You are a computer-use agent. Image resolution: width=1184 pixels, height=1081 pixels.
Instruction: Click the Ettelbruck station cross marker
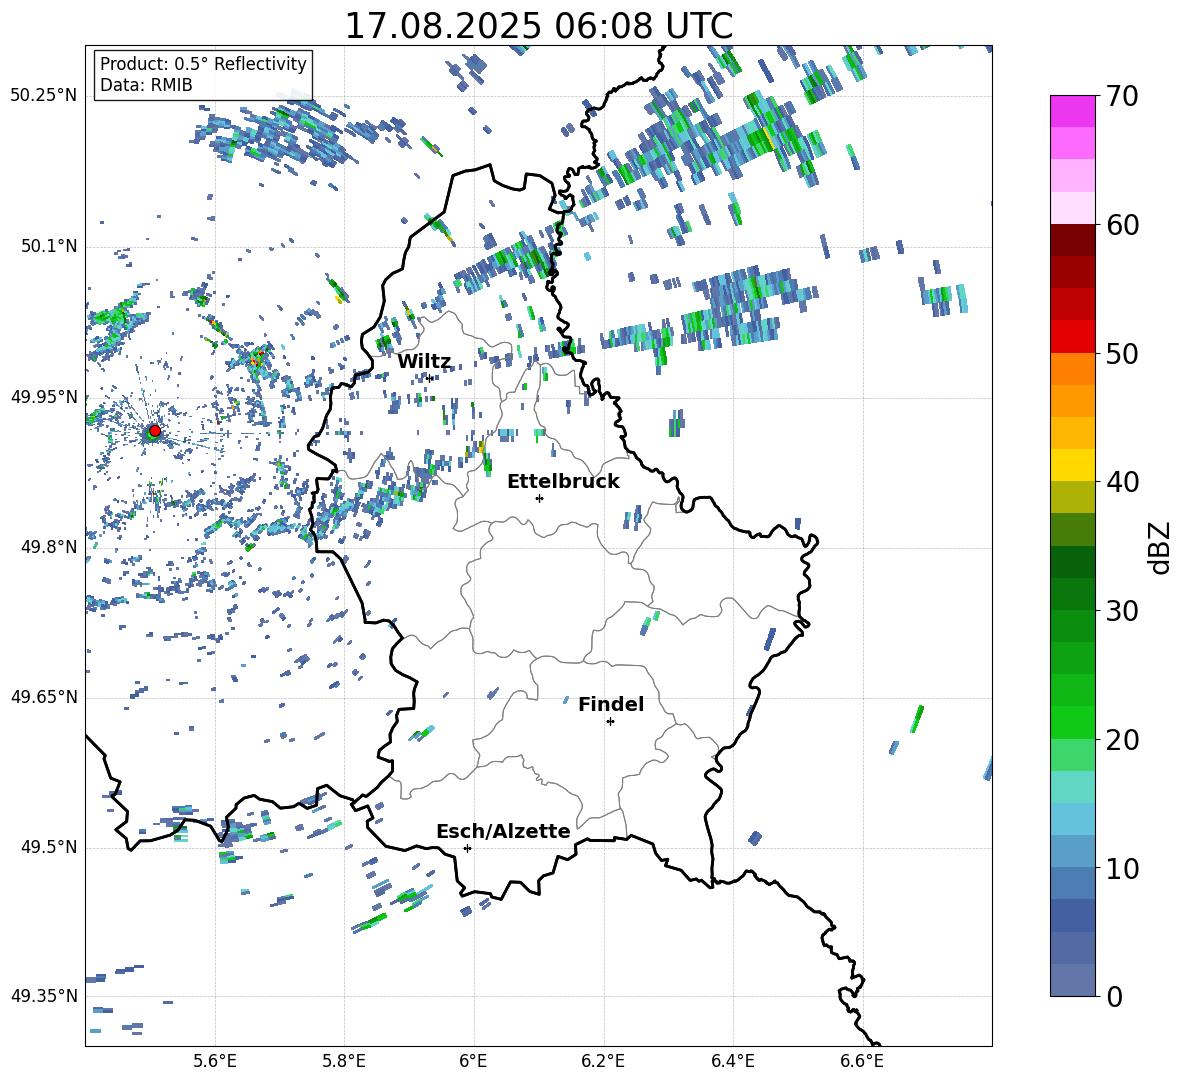539,498
